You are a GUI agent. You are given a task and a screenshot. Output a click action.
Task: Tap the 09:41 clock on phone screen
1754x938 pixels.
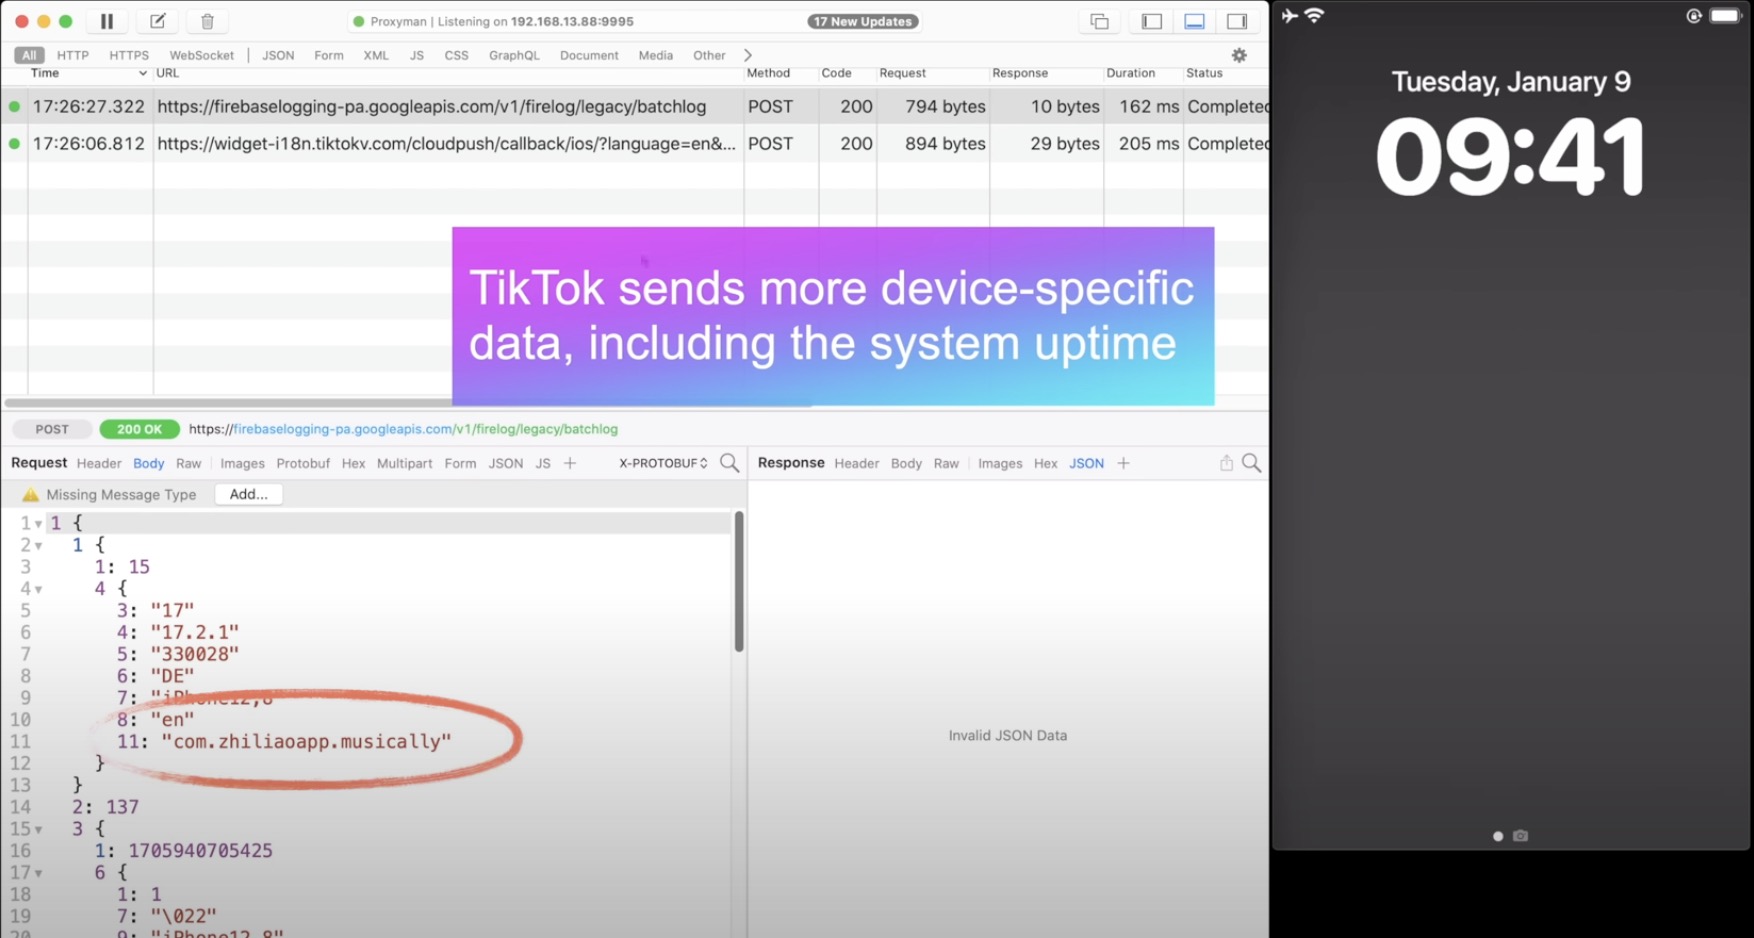(x=1510, y=156)
